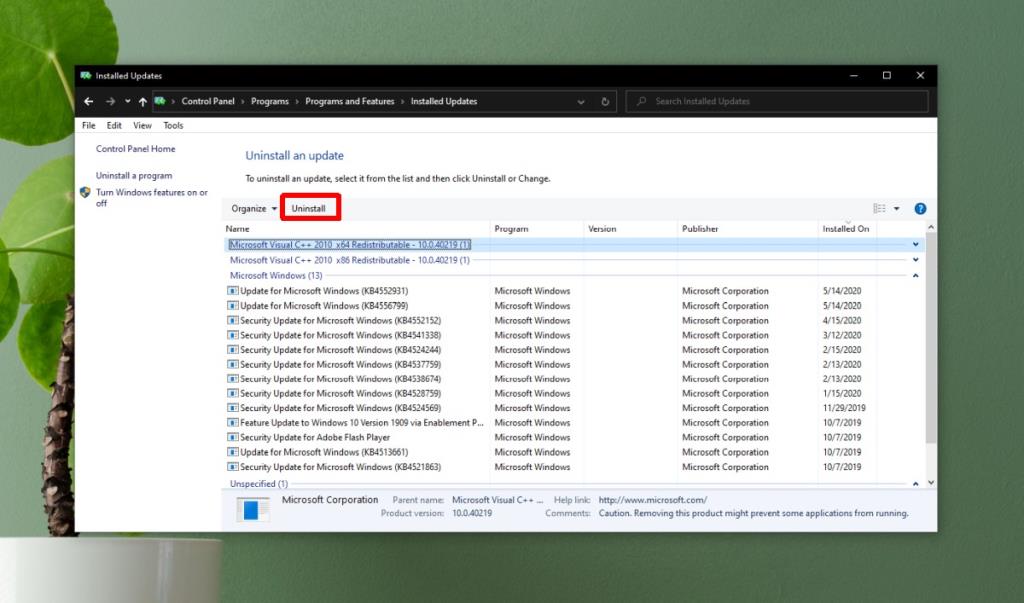Screen dimensions: 1024x603
Task: Open the File menu
Action: [x=88, y=125]
